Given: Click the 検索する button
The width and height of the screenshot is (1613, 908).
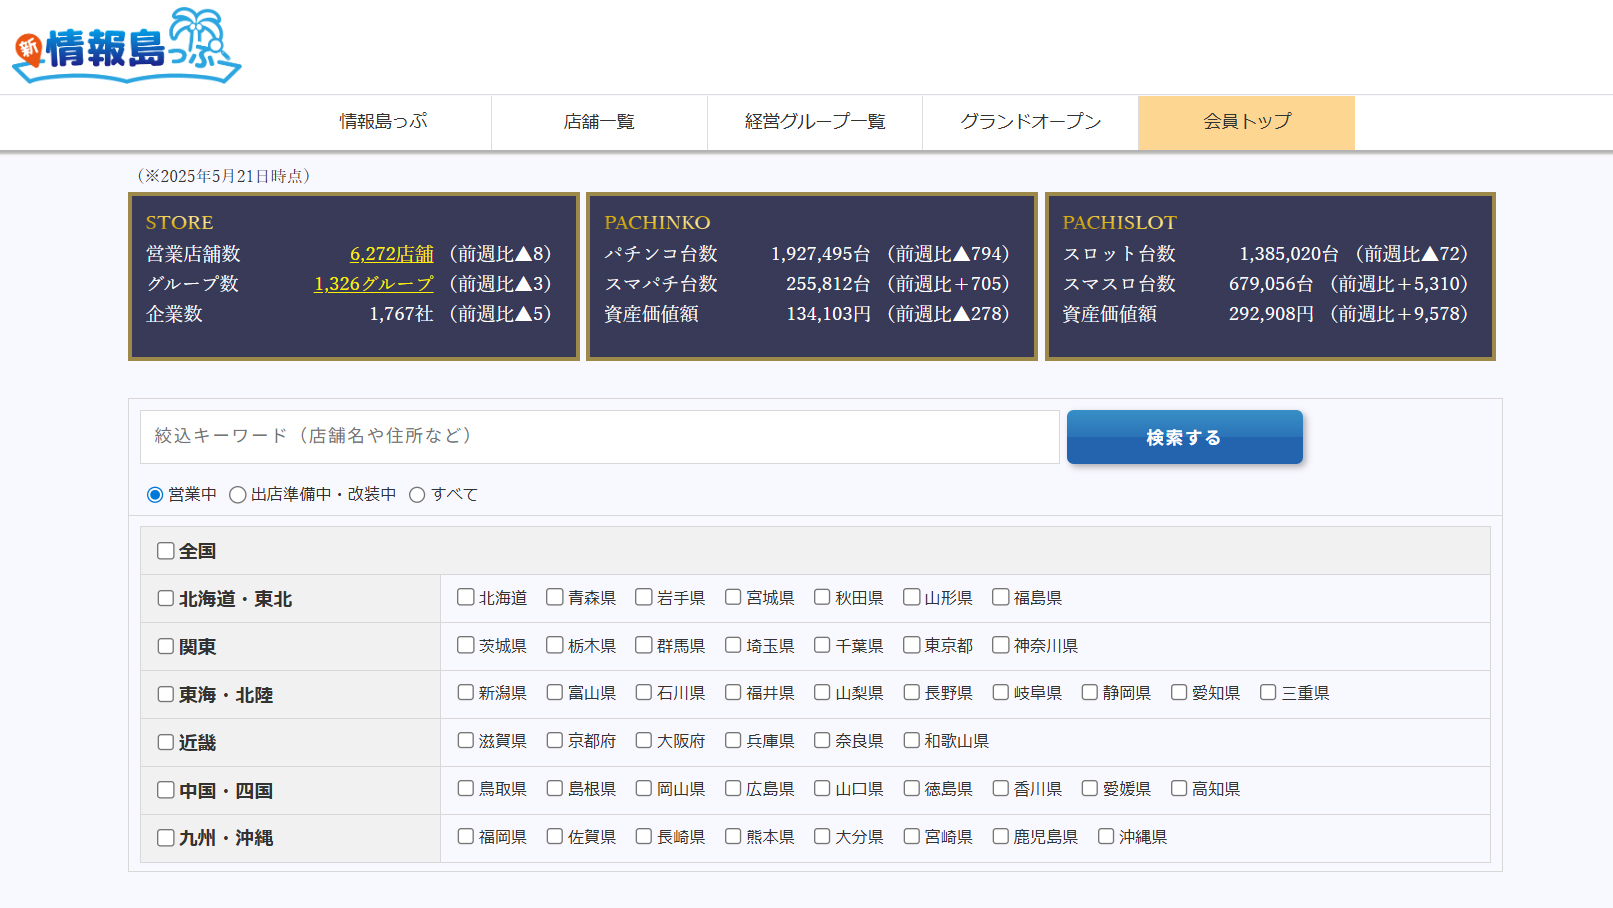Looking at the screenshot, I should coord(1184,437).
